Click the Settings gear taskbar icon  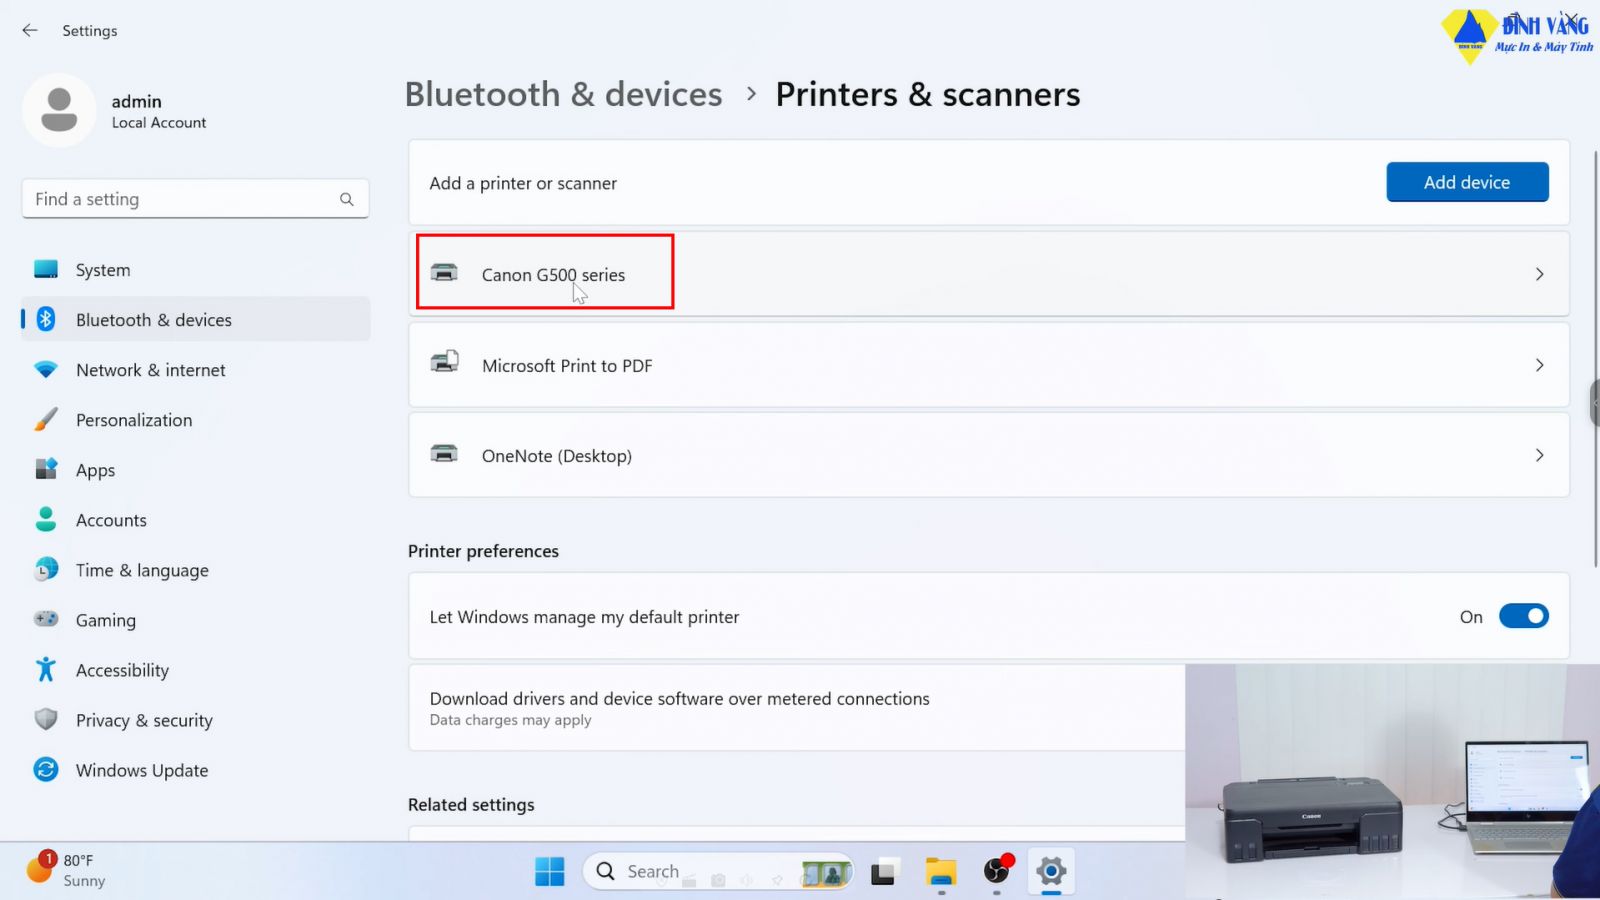(x=1050, y=872)
